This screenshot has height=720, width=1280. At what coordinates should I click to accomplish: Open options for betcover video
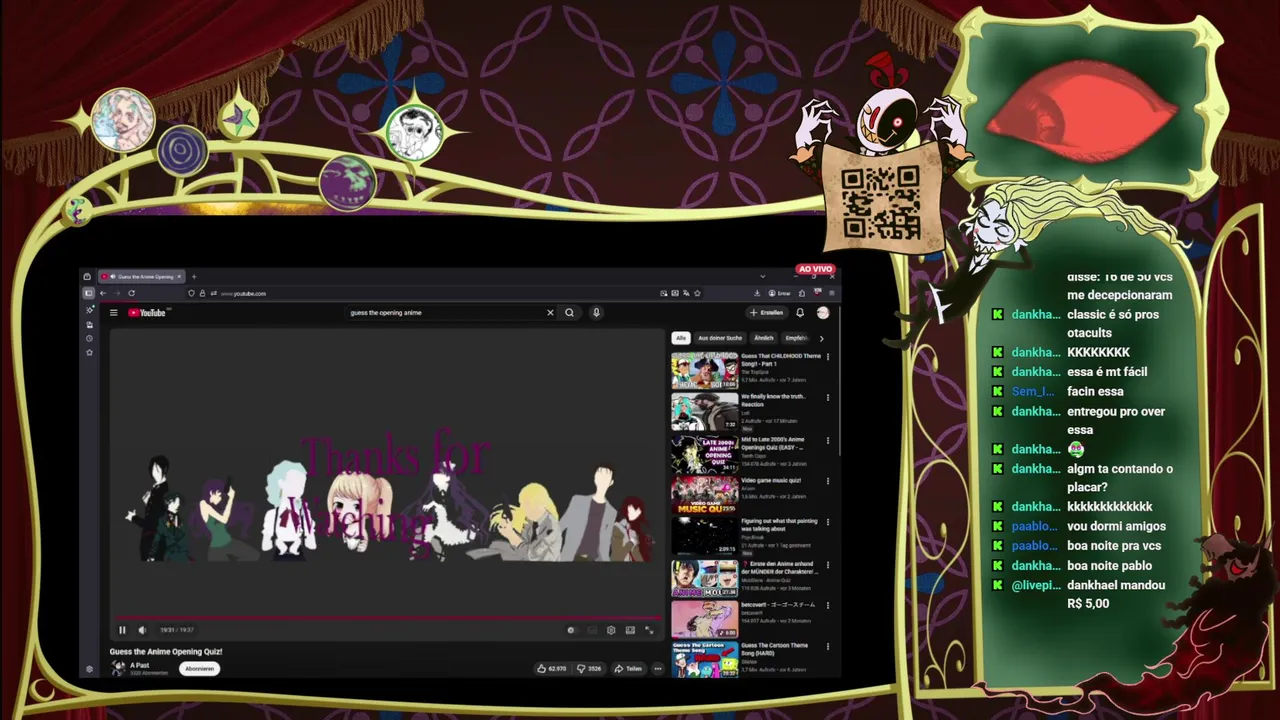(827, 605)
